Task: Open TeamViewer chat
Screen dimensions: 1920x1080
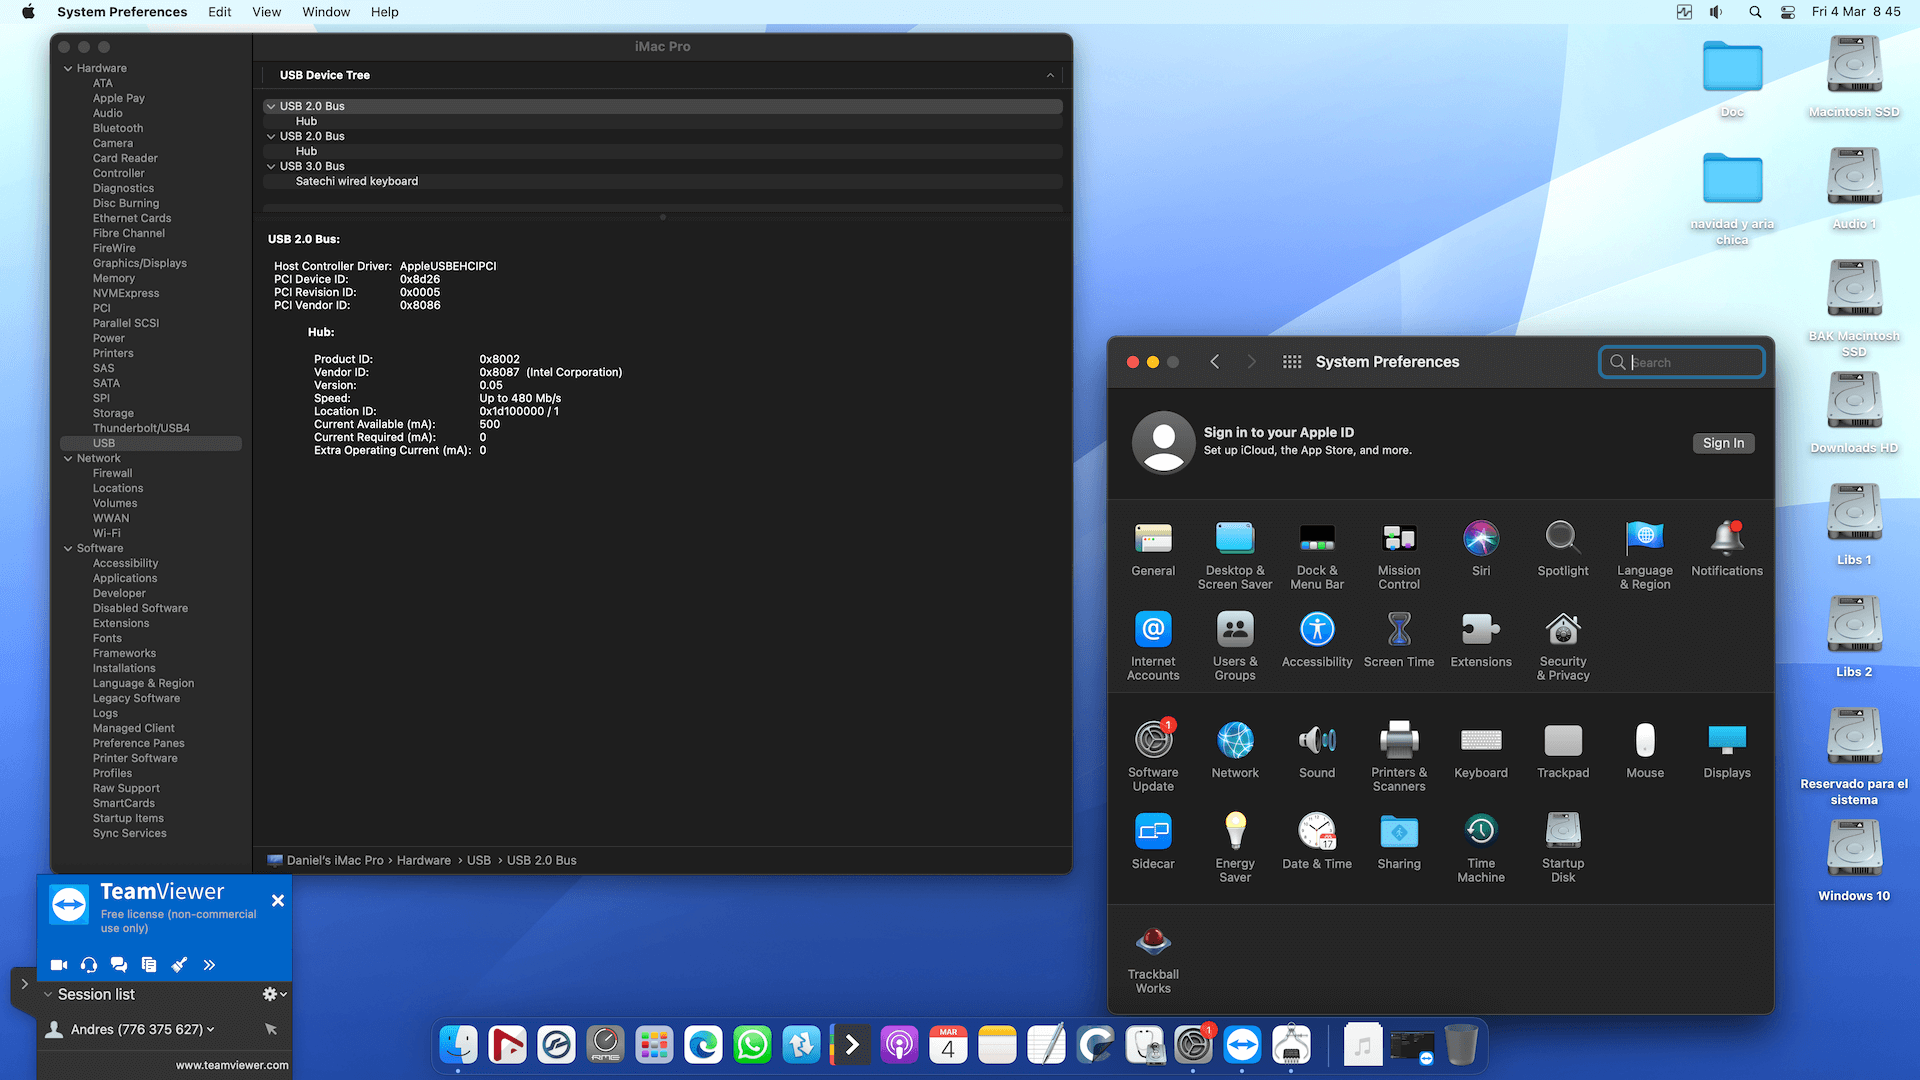Action: [119, 965]
